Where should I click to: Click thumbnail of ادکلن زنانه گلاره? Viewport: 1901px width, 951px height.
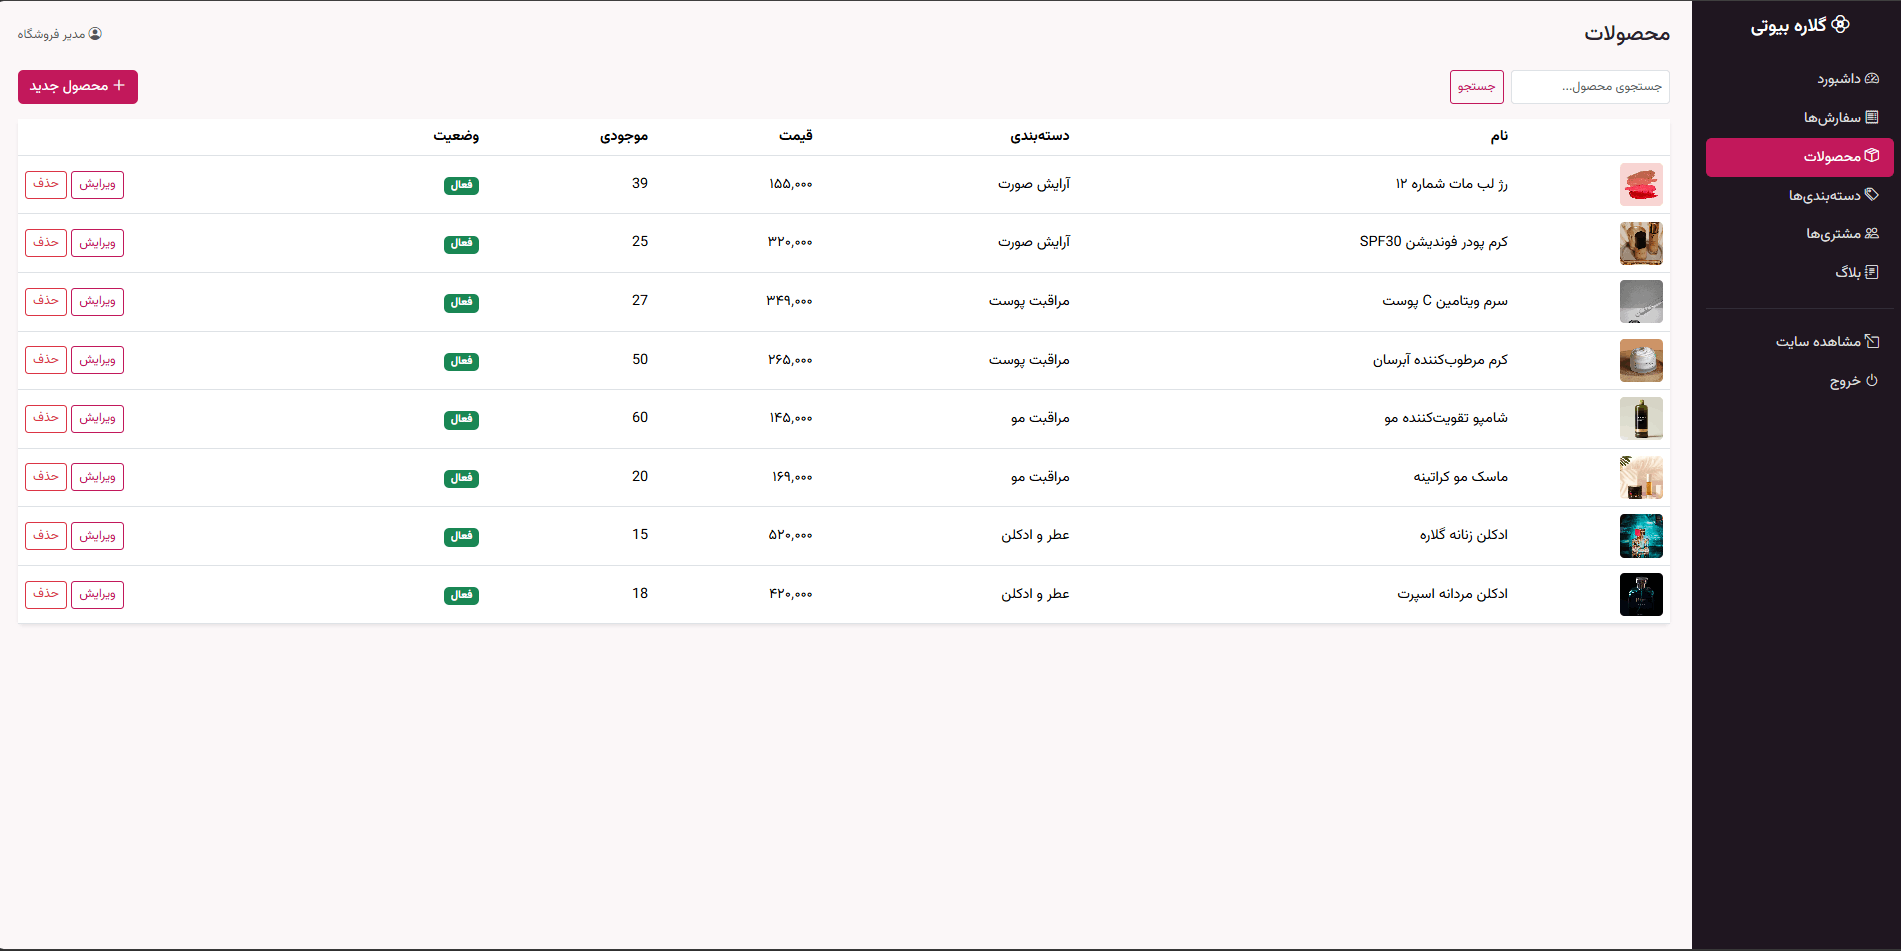[x=1641, y=536]
